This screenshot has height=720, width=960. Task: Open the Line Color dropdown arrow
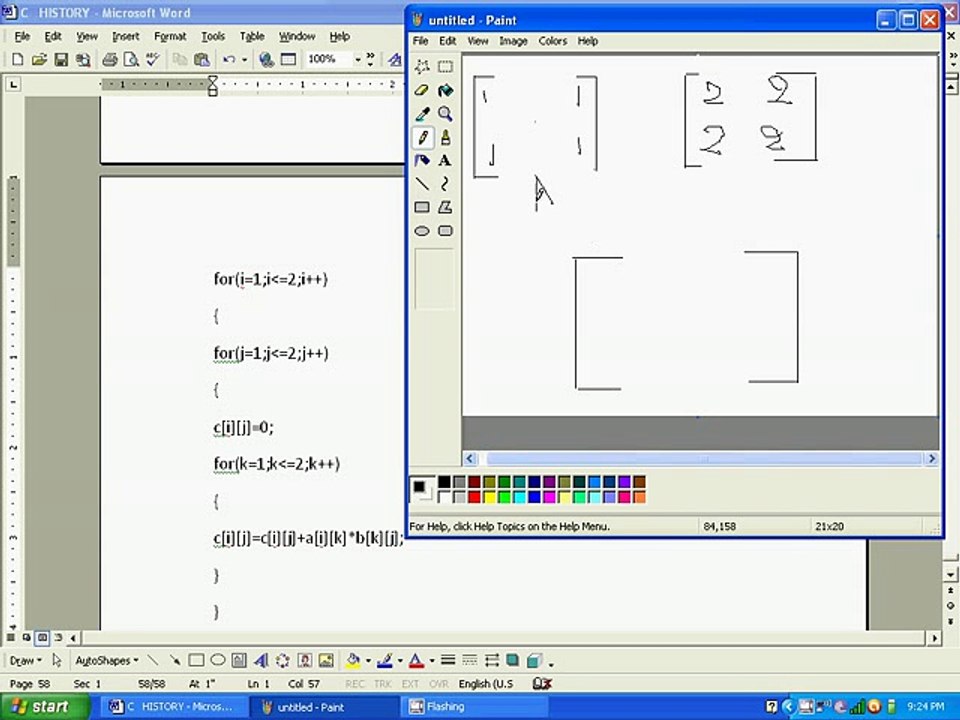[400, 661]
